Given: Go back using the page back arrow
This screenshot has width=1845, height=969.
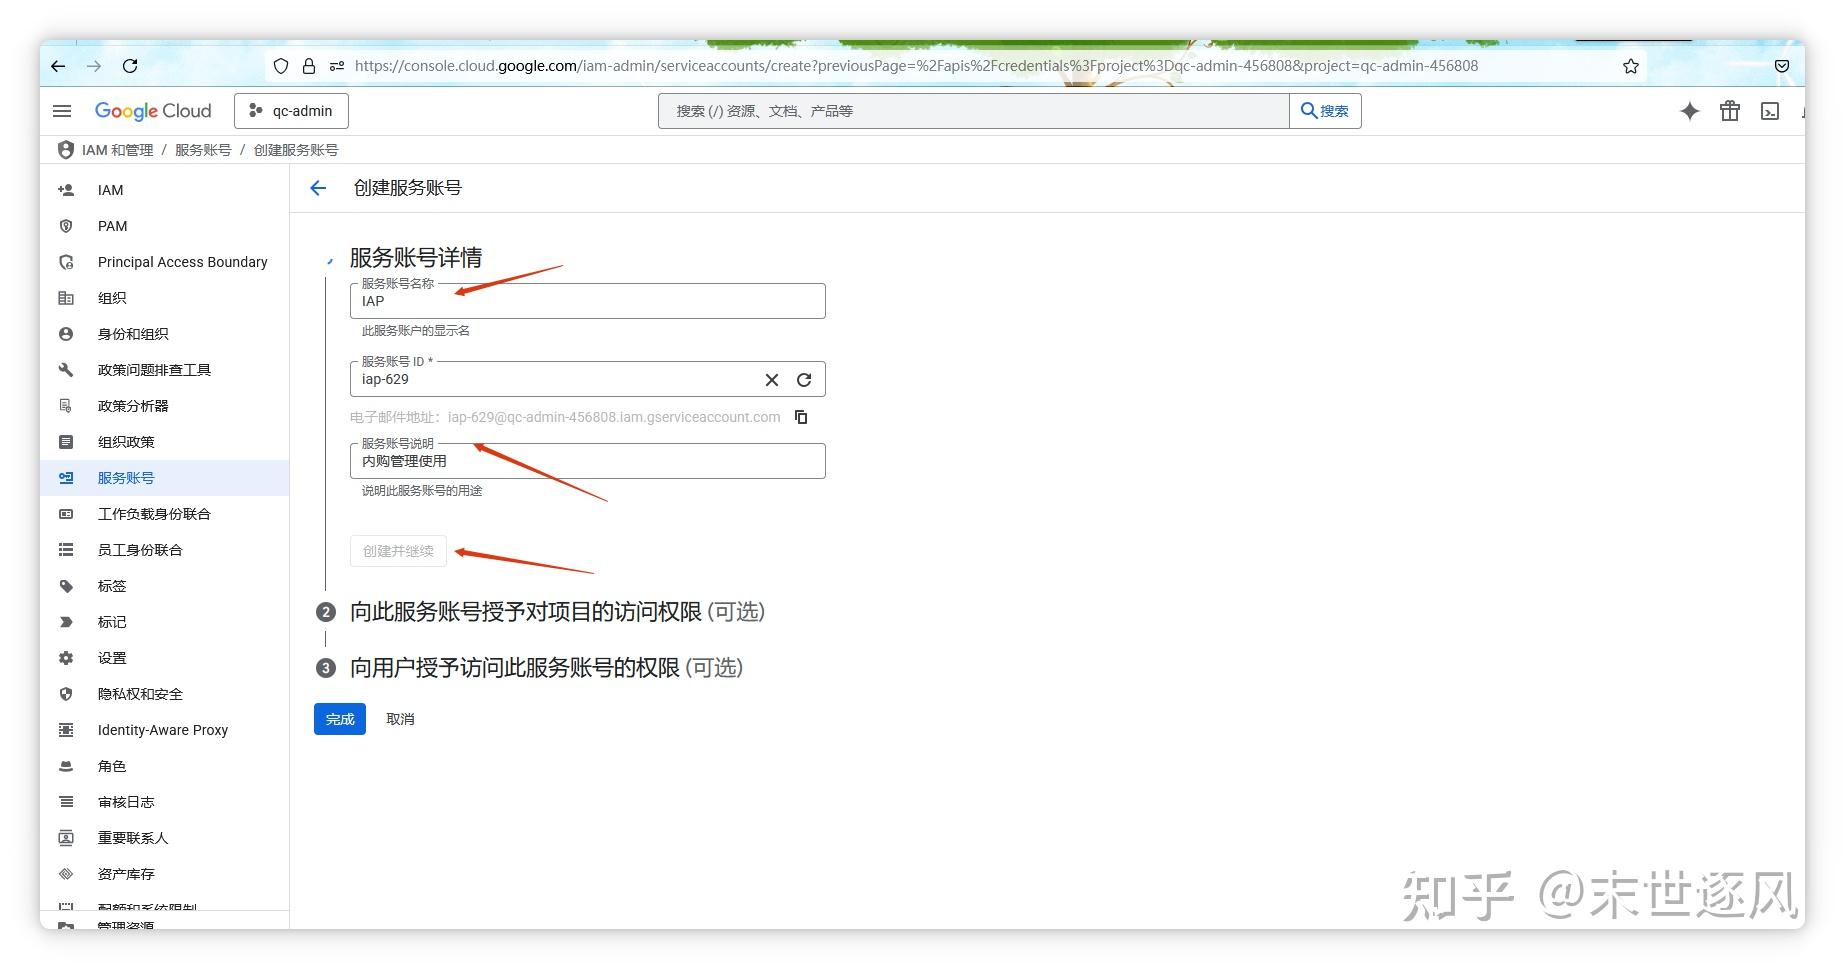Looking at the screenshot, I should click(x=317, y=188).
